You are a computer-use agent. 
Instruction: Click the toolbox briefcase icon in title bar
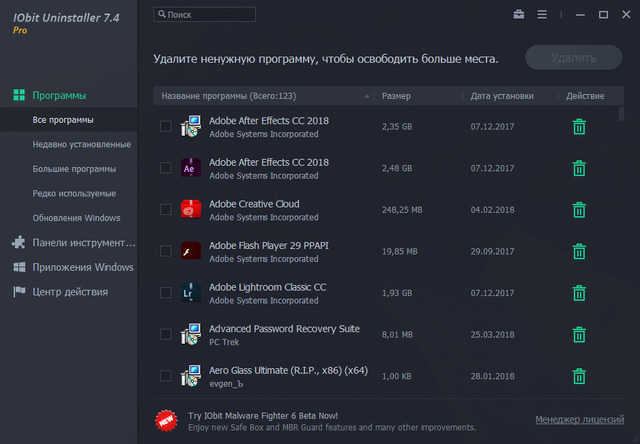click(x=519, y=15)
